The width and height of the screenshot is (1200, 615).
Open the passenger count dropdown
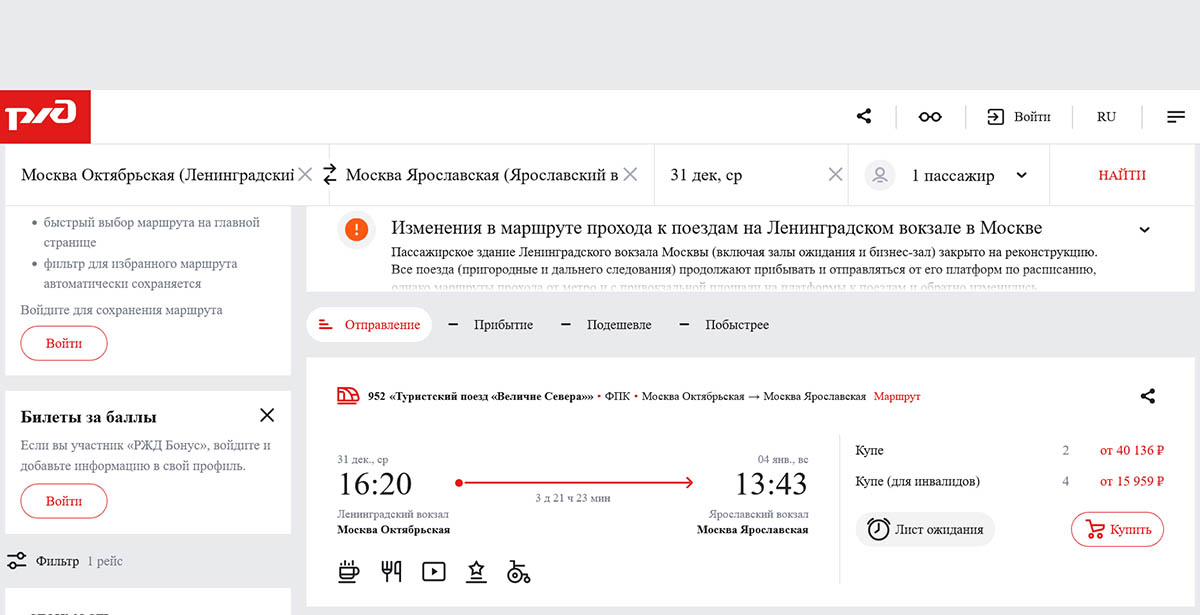point(1021,175)
